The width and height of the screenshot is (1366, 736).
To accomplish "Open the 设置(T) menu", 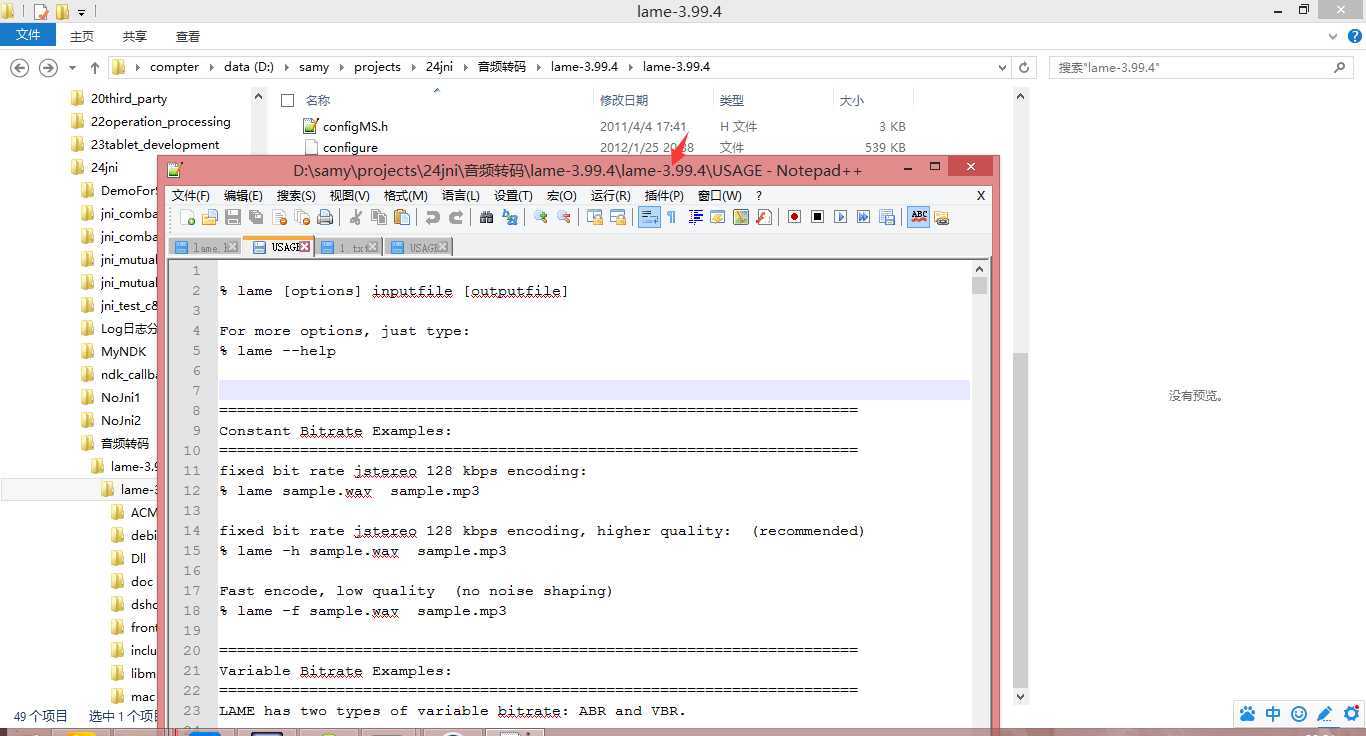I will tap(513, 195).
